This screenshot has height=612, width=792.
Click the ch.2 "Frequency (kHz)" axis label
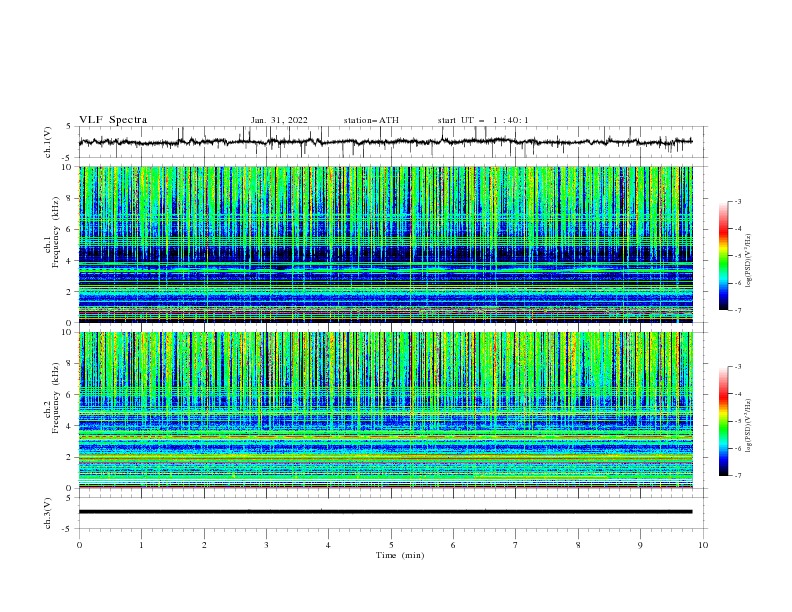pos(56,398)
